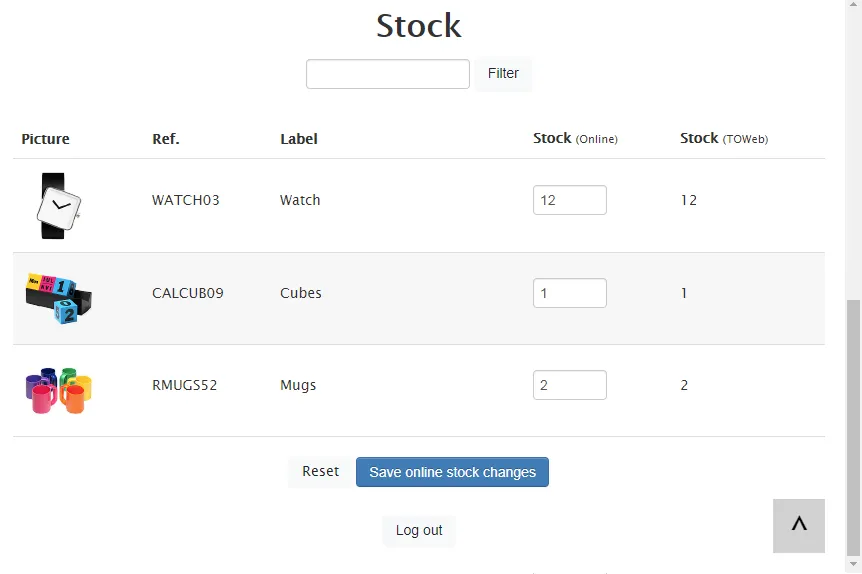The image size is (862, 574).
Task: Click the CALCUB09 reference text
Action: 188,293
